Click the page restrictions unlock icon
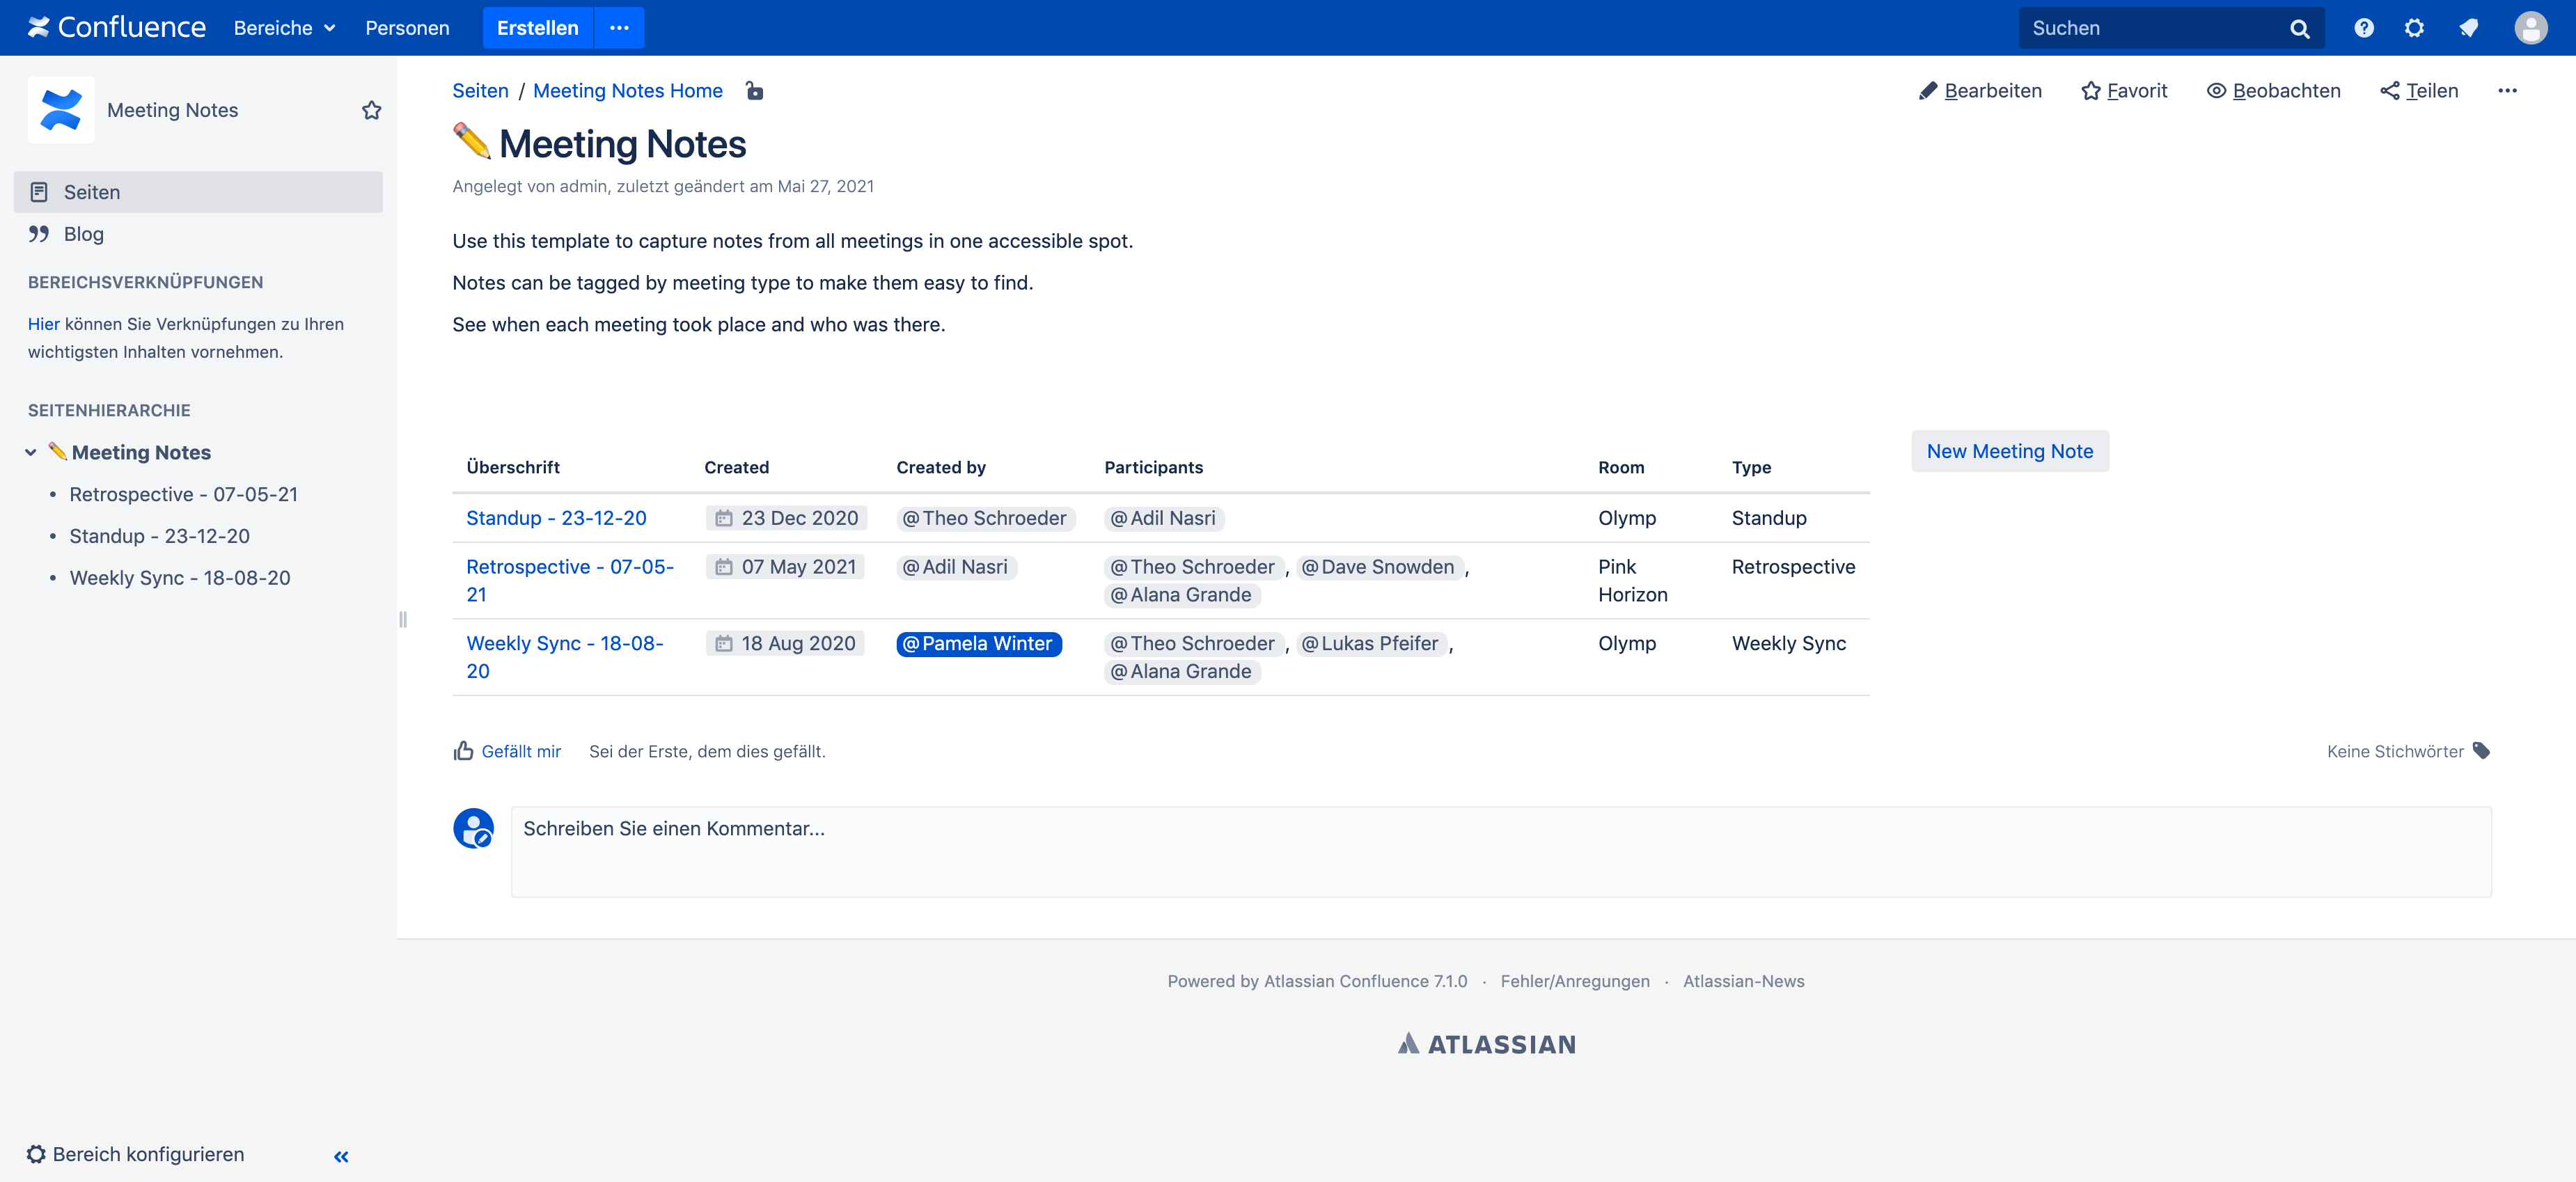Image resolution: width=2576 pixels, height=1182 pixels. 754,91
